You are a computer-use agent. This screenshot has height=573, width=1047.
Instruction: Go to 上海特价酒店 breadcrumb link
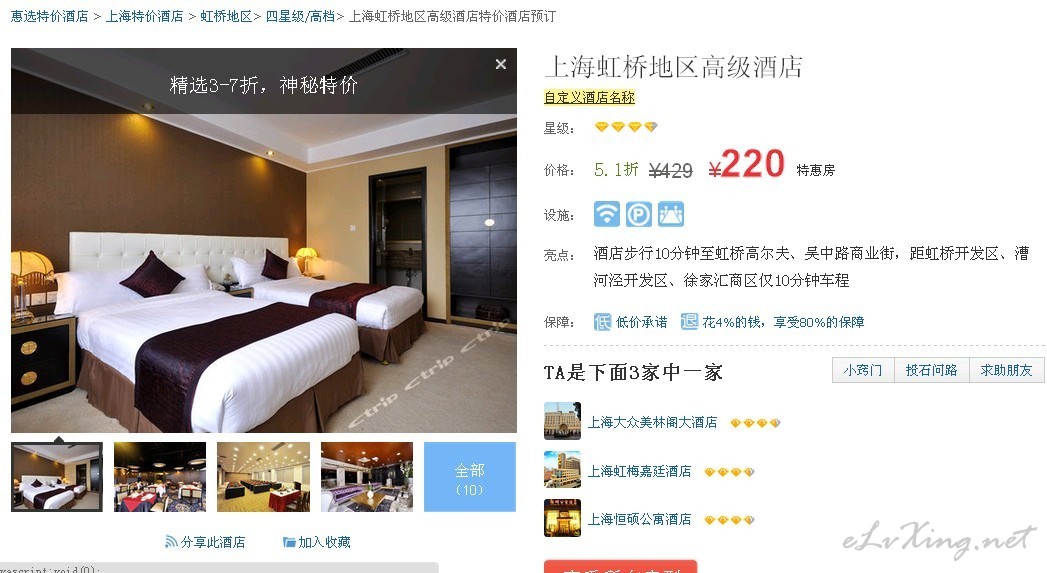point(144,16)
